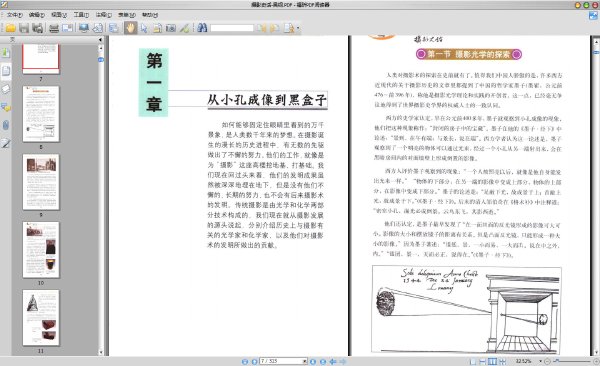Open the search options dropdown arrow
Image resolution: width=600 pixels, height=366 pixels.
298,28
